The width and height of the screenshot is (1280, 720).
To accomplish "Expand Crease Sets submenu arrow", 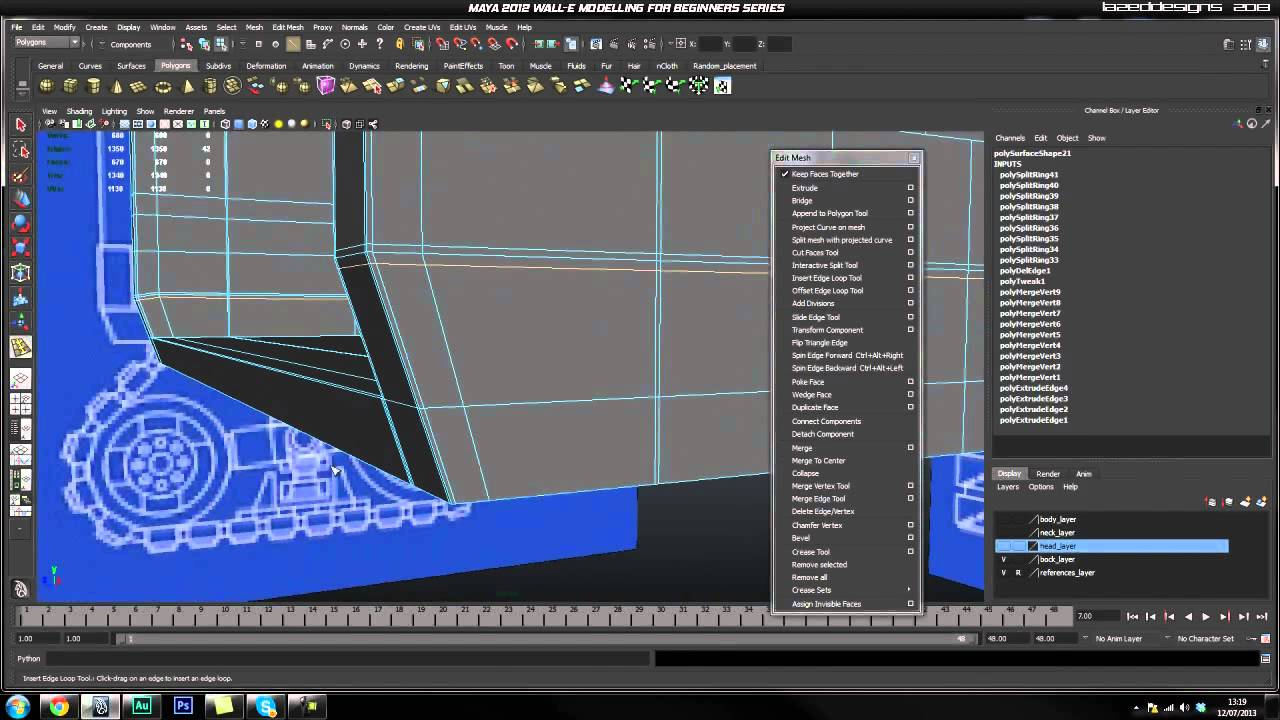I will tap(909, 590).
